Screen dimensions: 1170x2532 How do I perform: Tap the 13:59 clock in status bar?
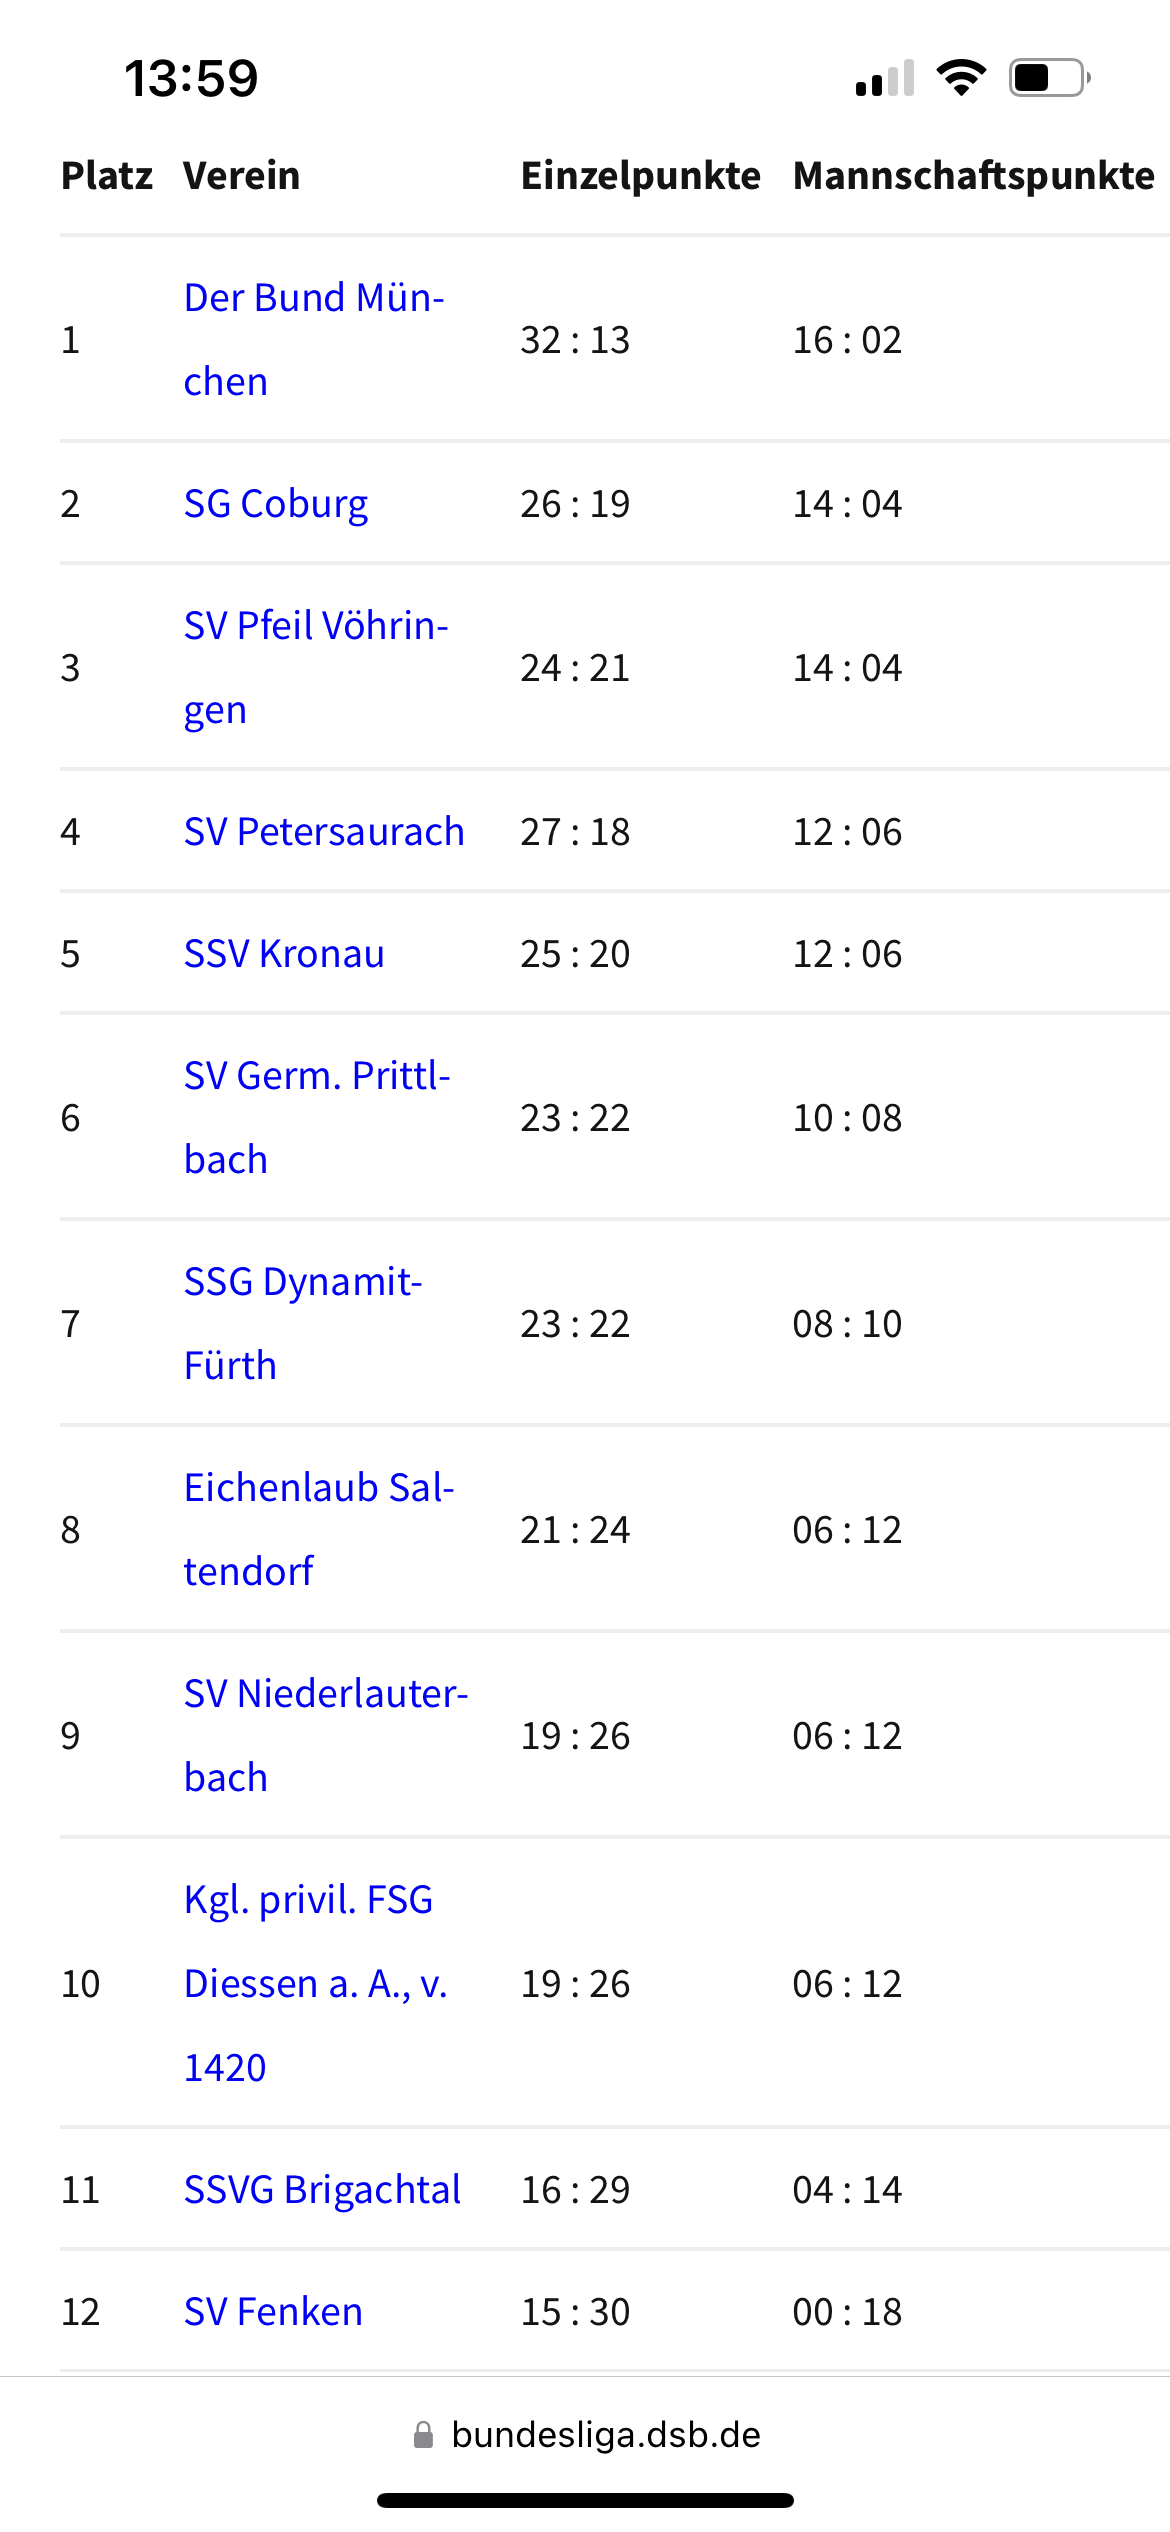191,78
